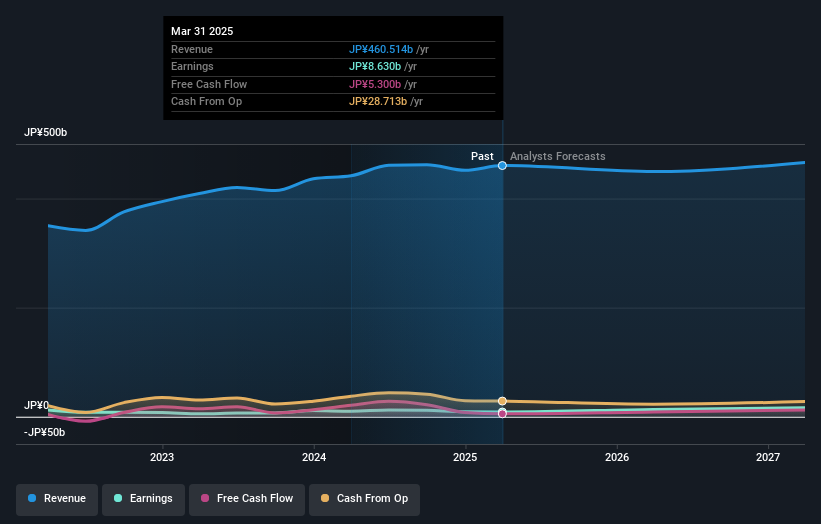Click the Mar 31 2025 tooltip date
The width and height of the screenshot is (821, 524).
[202, 31]
